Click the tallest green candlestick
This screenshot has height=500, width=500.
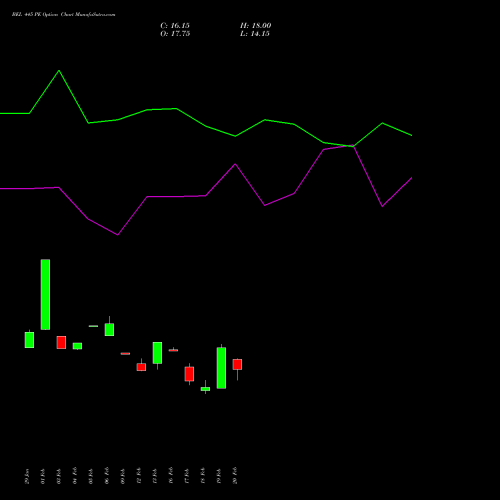click(x=45, y=294)
